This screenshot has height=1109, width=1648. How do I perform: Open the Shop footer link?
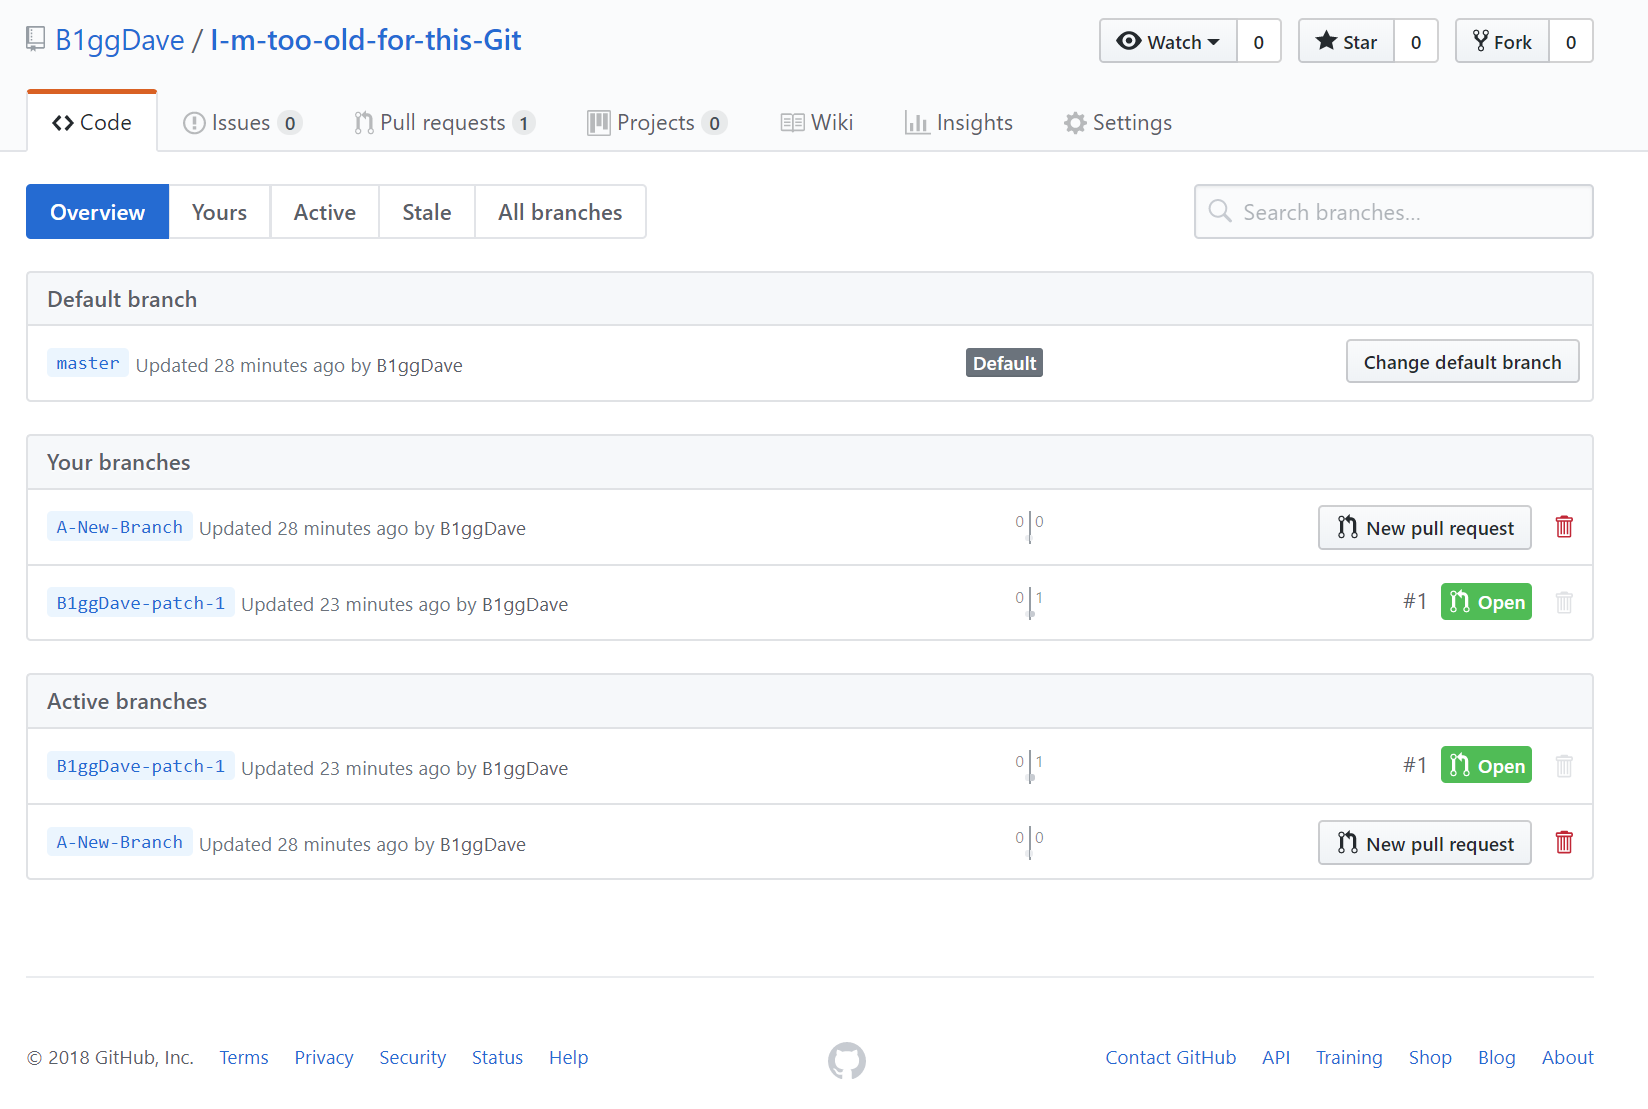coord(1430,1057)
